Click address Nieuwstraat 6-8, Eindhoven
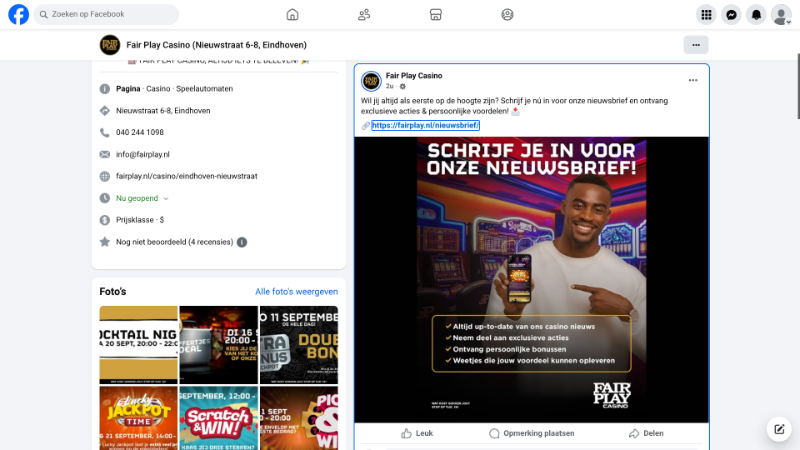The height and width of the screenshot is (450, 800). point(163,111)
